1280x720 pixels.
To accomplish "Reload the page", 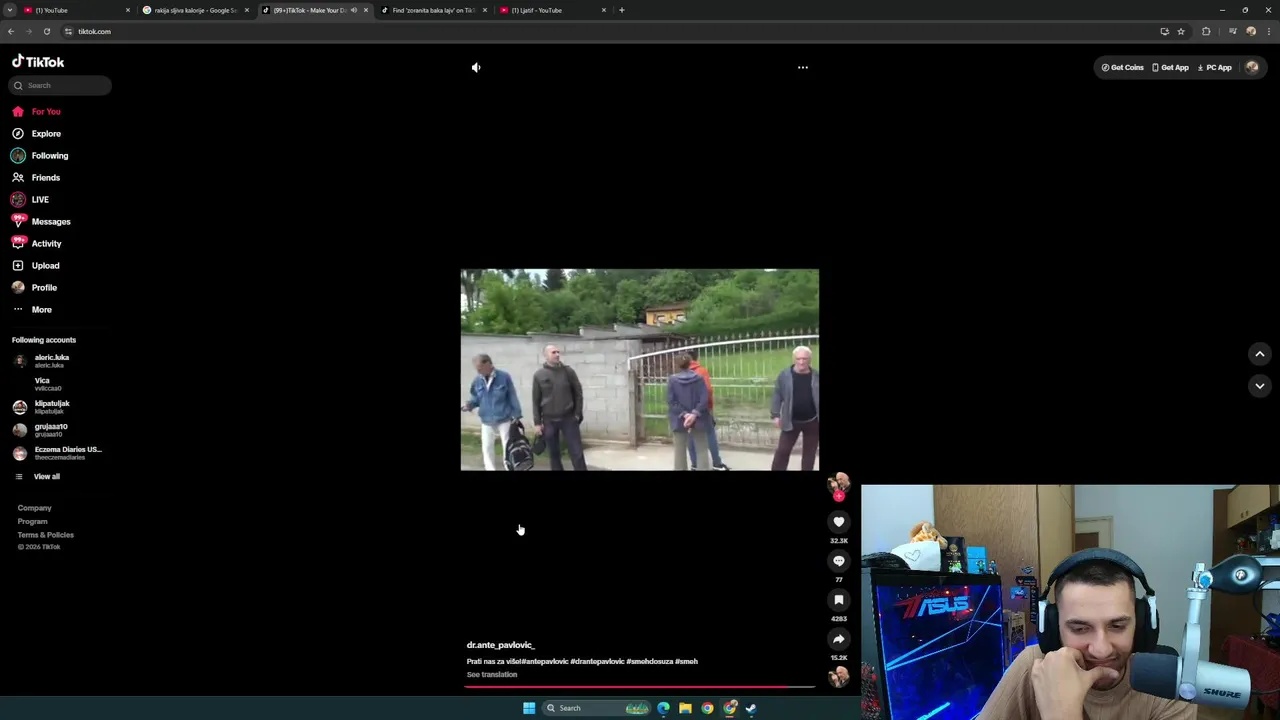I will [x=46, y=31].
